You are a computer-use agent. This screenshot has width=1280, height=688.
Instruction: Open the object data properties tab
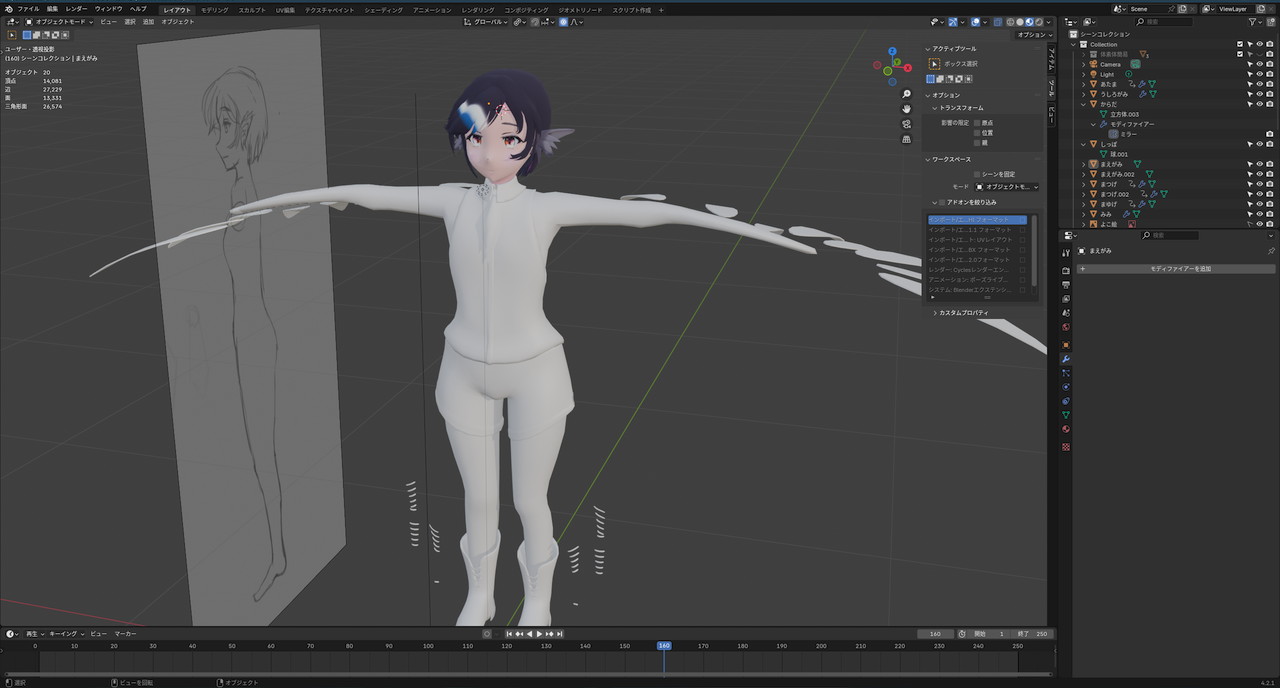point(1066,414)
